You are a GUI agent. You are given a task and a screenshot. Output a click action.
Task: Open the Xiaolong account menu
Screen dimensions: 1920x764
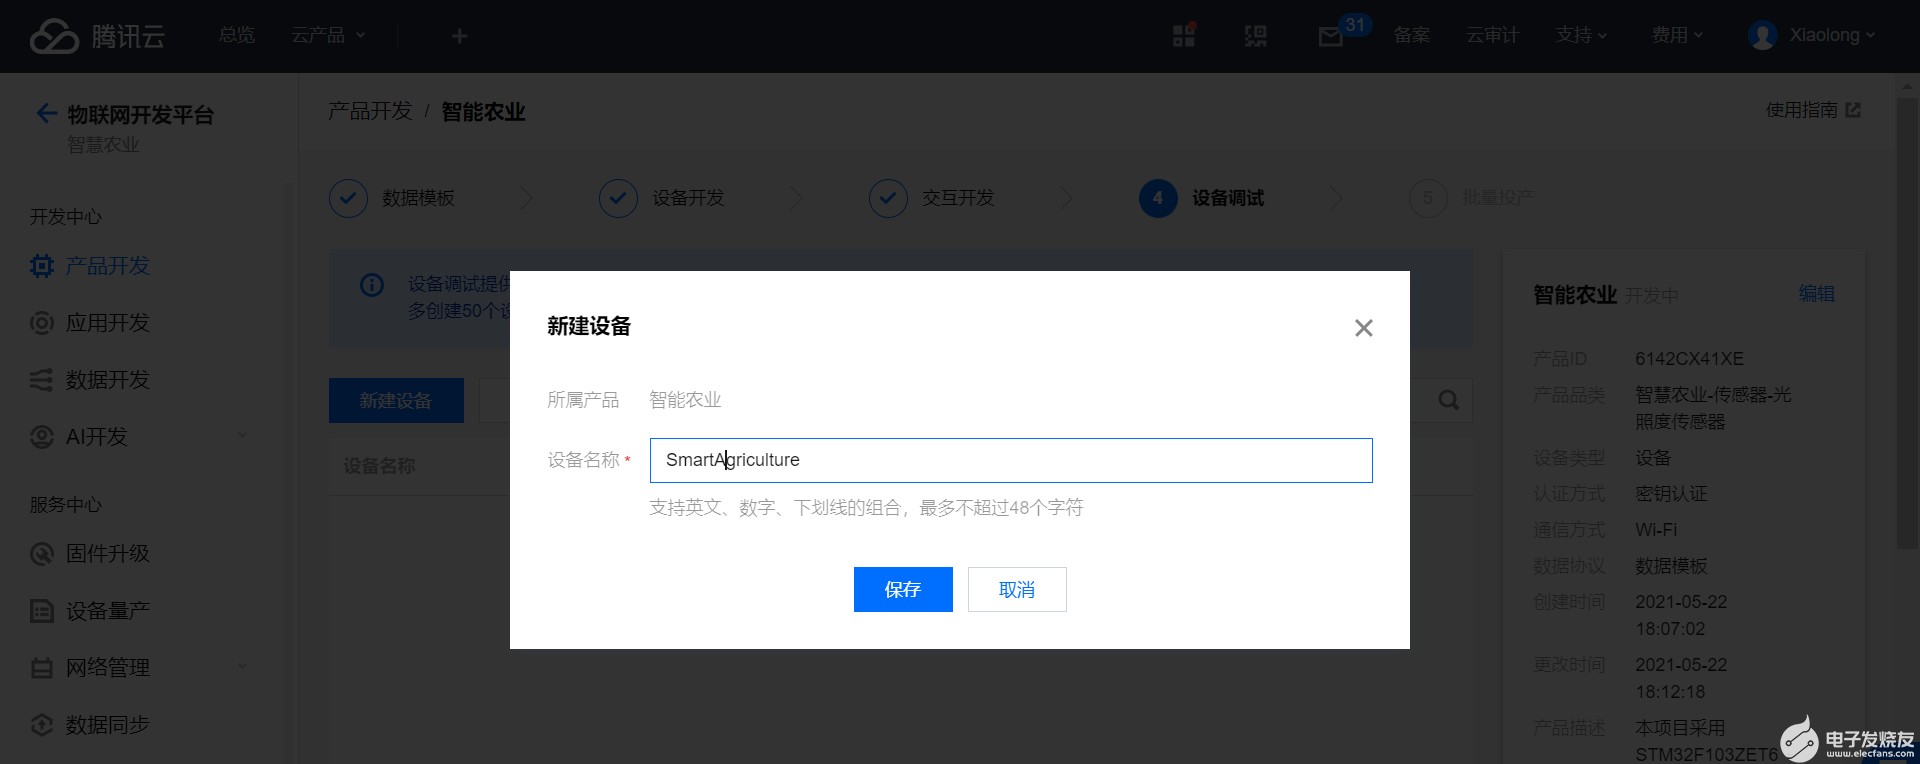[x=1832, y=36]
